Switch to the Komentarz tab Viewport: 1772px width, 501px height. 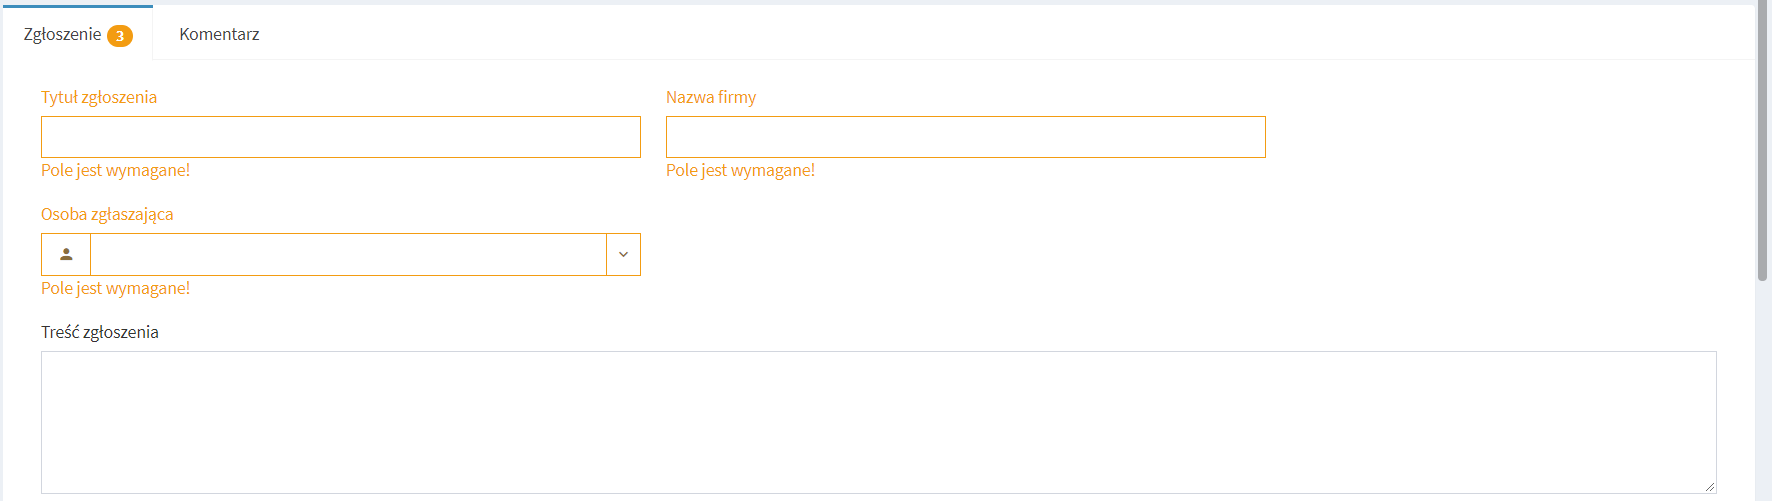click(219, 34)
